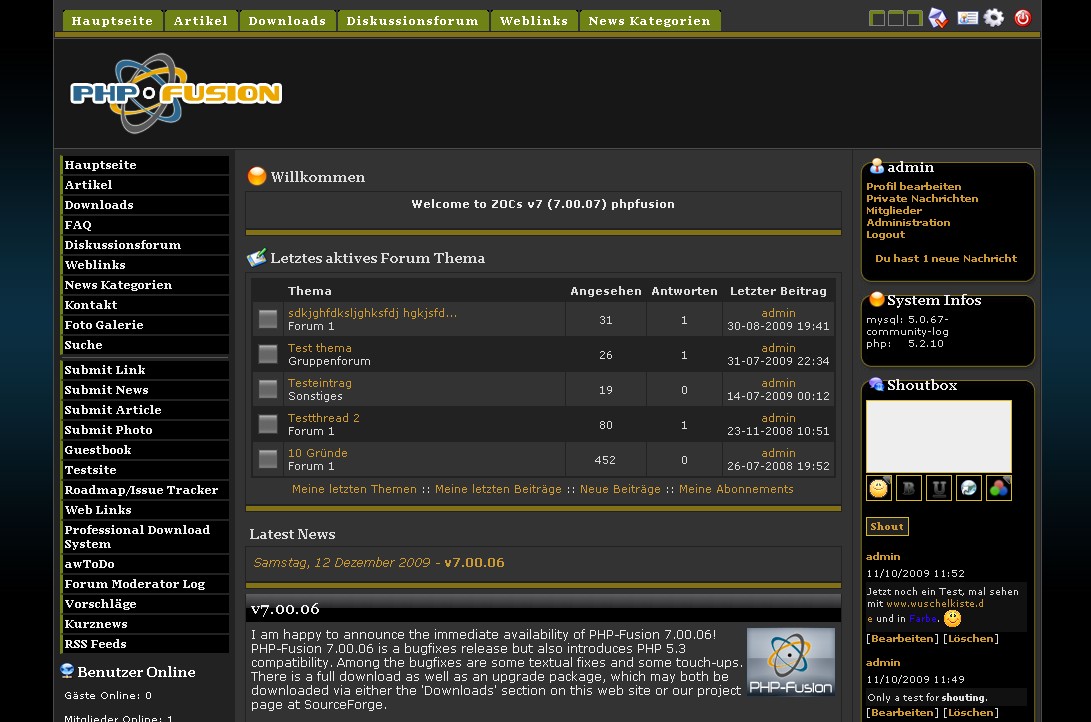Click folder icon beside sdkjghfdksljghksfdj thread
This screenshot has height=722, width=1091.
[x=268, y=319]
